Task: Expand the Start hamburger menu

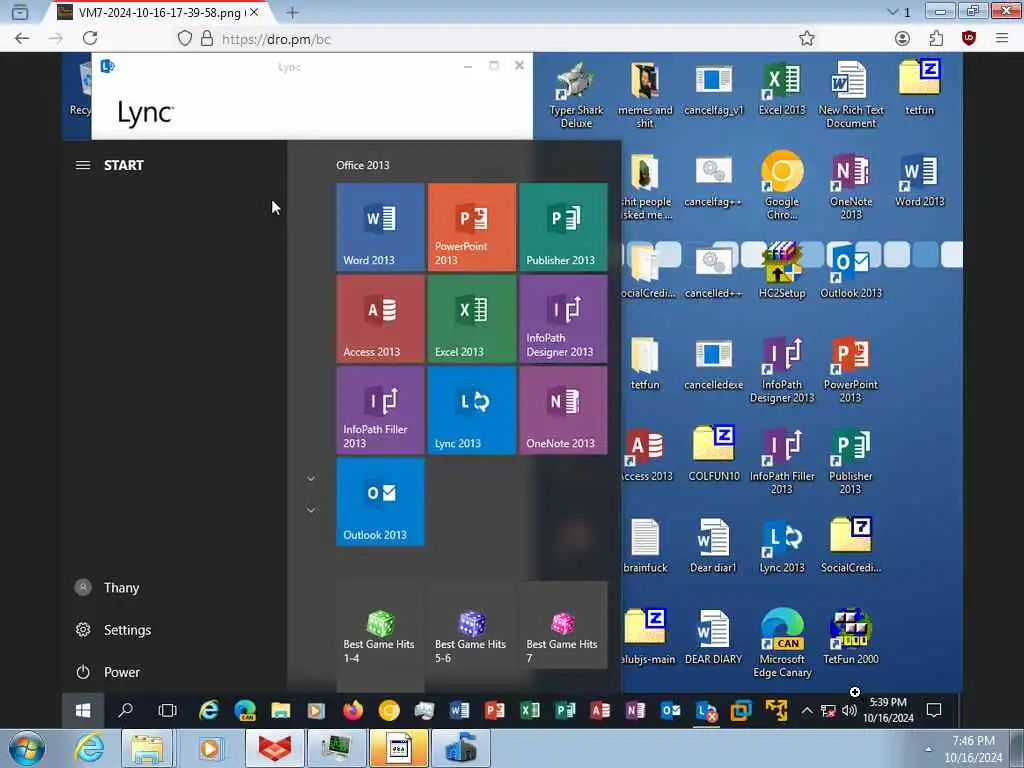Action: [x=83, y=165]
